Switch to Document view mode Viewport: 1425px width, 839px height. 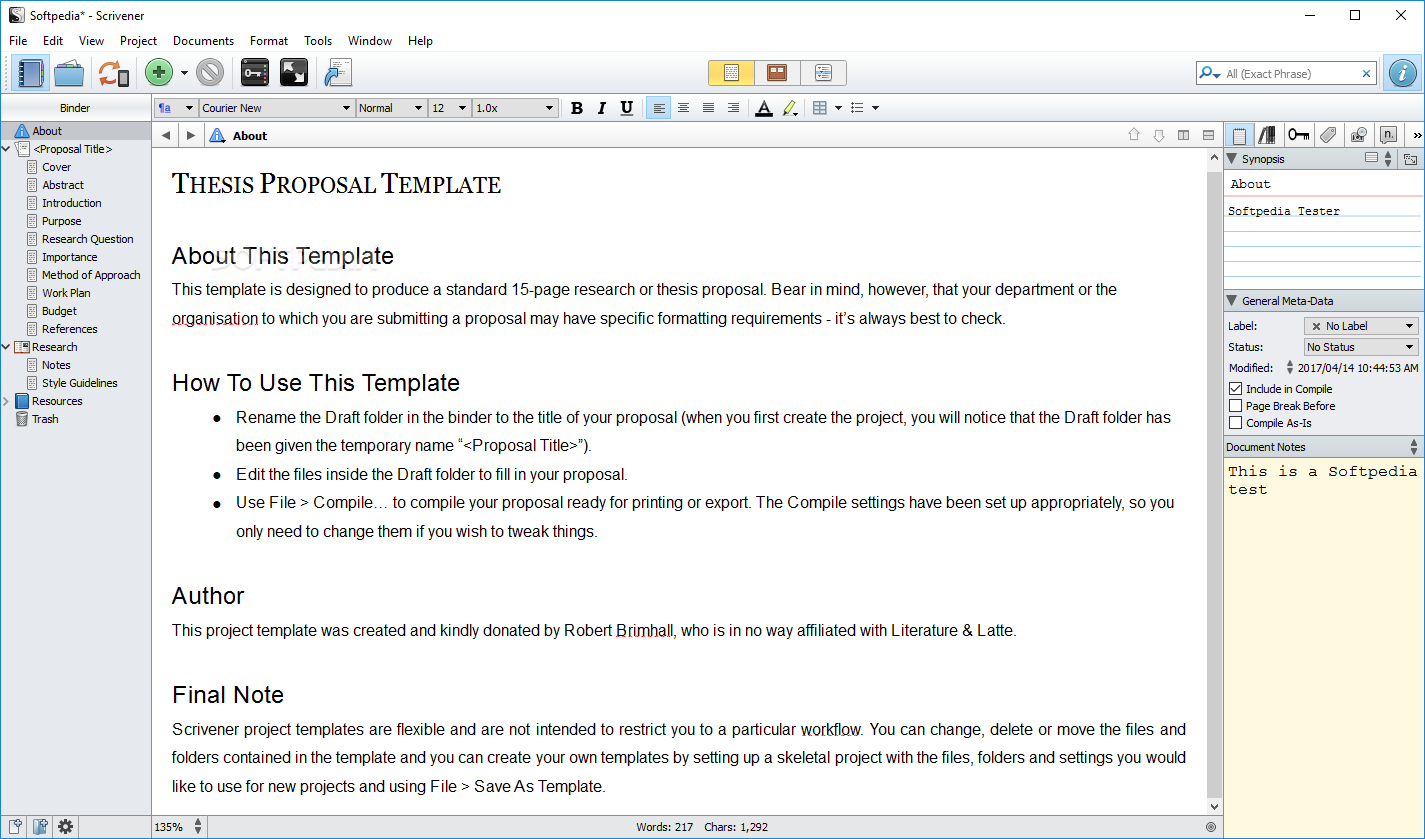coord(731,73)
